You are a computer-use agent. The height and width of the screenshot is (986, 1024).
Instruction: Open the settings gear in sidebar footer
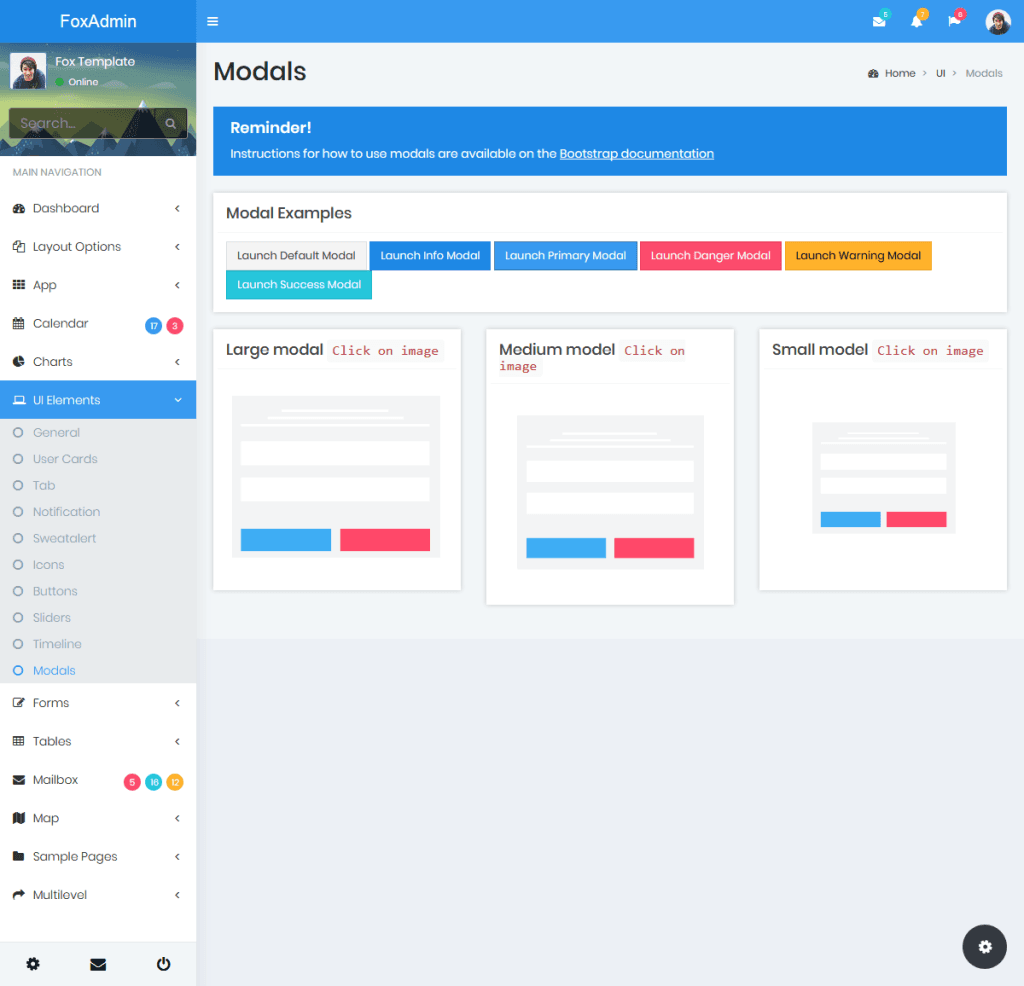33,963
